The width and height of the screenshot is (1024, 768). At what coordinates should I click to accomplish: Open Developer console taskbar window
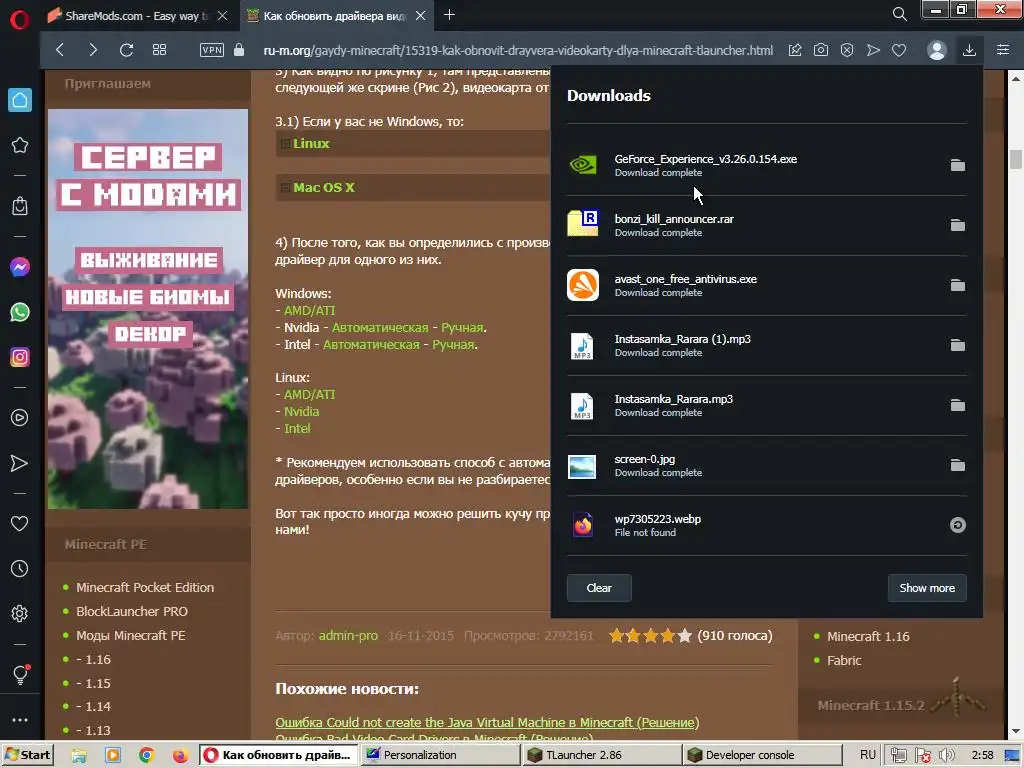(763, 755)
